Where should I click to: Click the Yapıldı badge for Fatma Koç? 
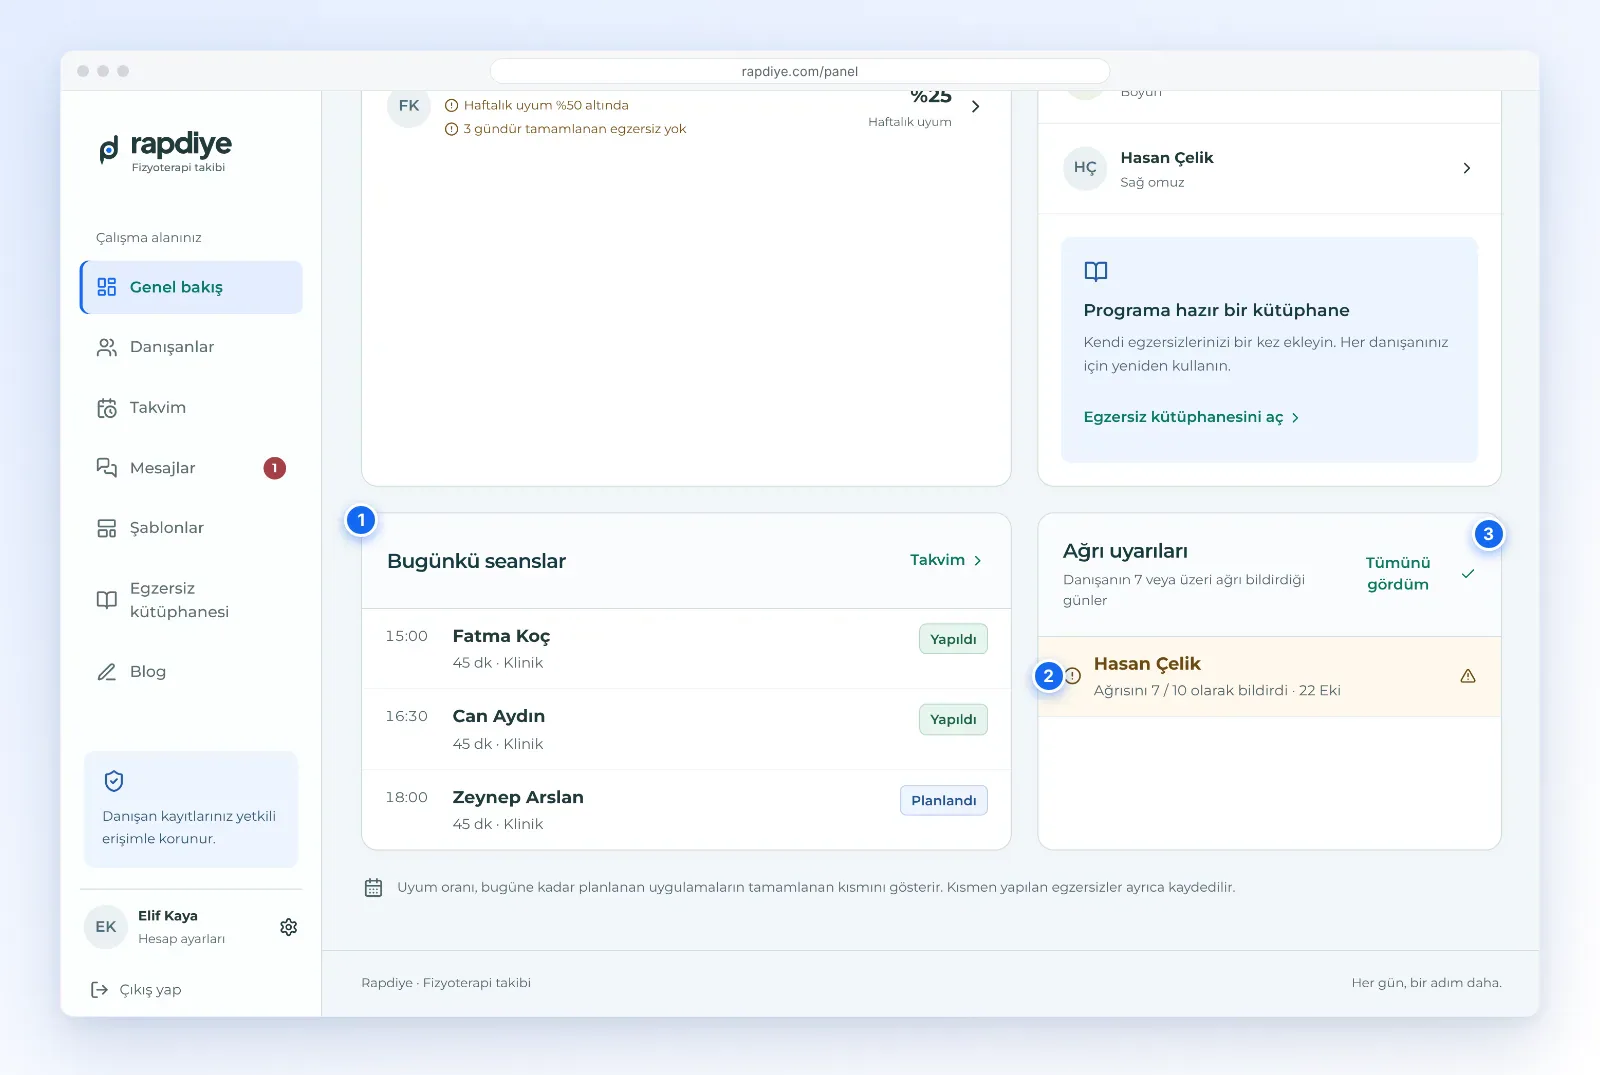click(x=953, y=639)
